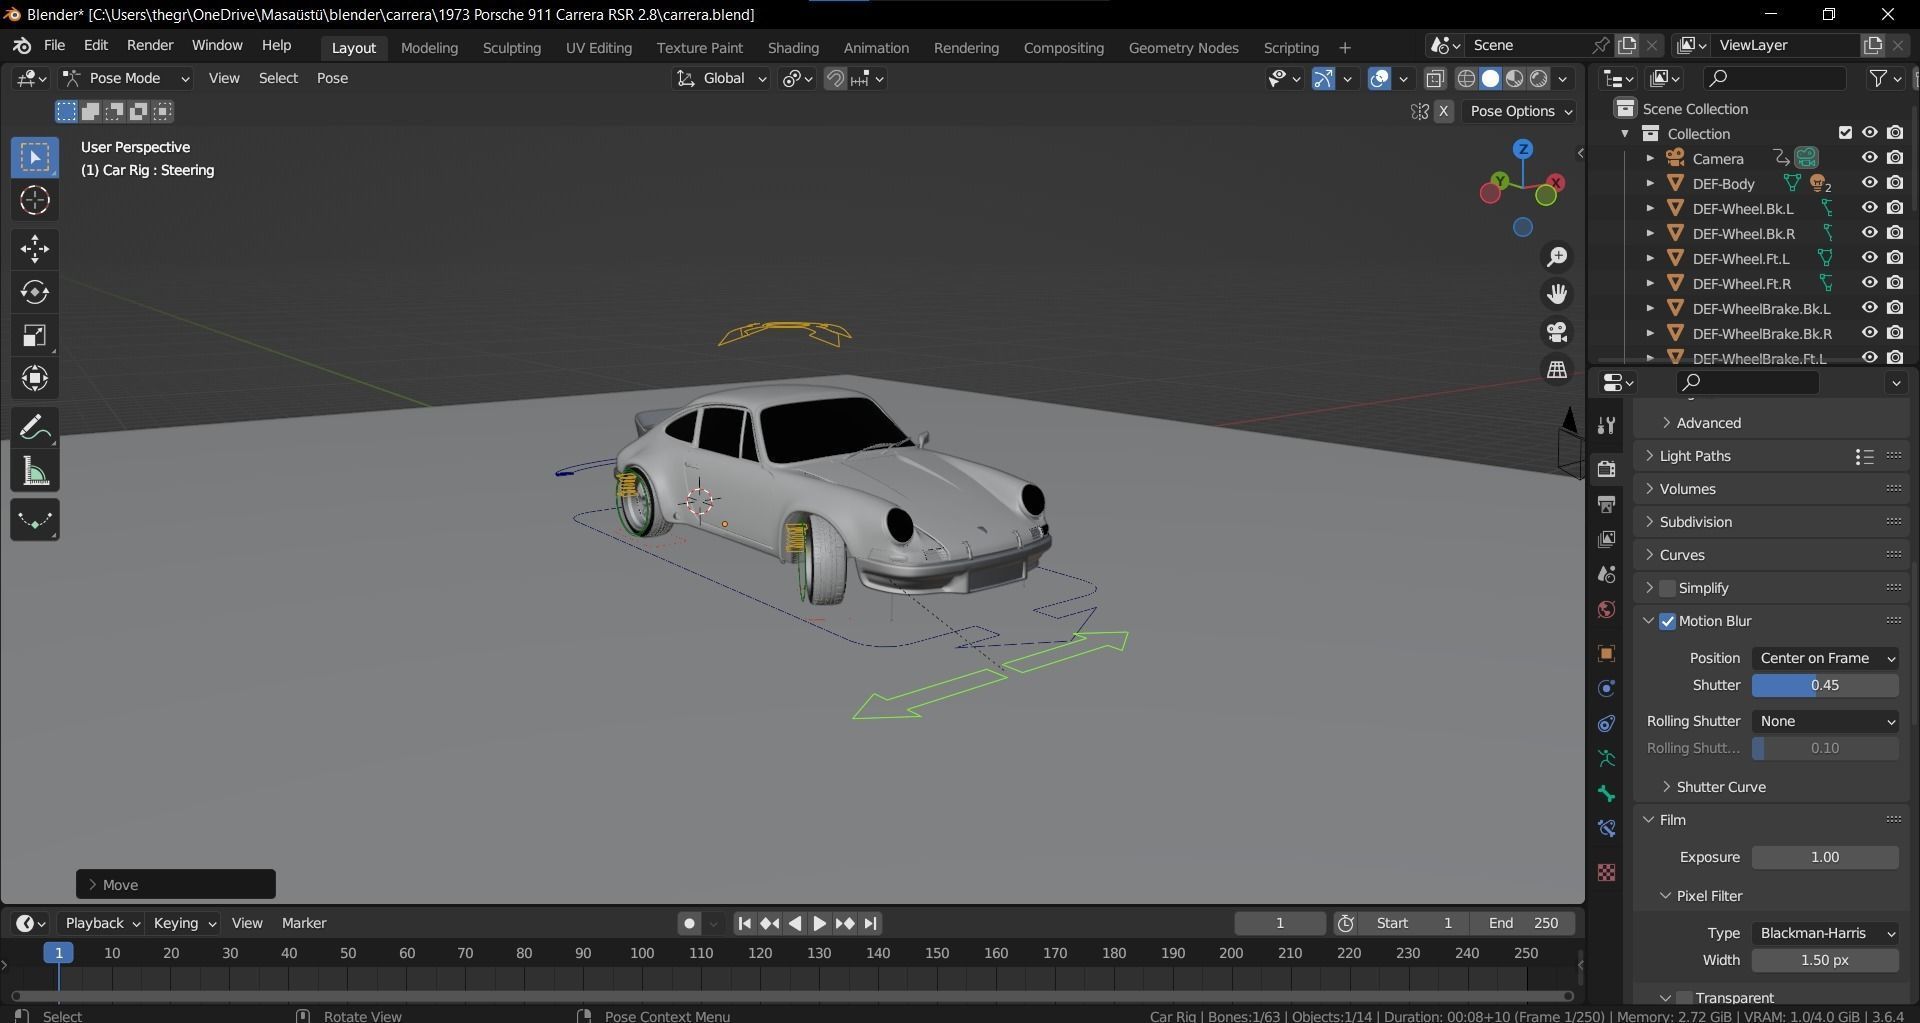This screenshot has height=1023, width=1920.
Task: Open Pixel Filter Type dropdown
Action: click(1825, 933)
